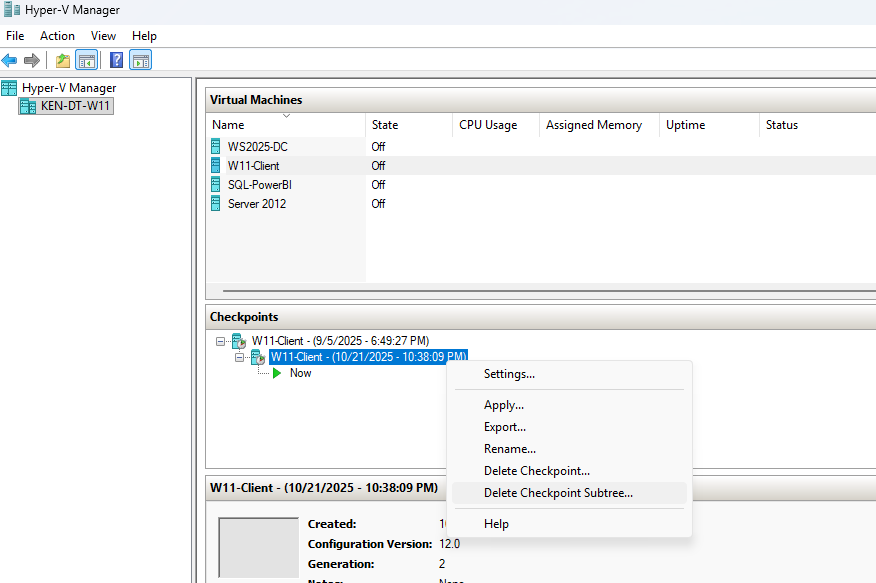Sort by the Name column header
This screenshot has height=583, width=876.
(x=286, y=125)
